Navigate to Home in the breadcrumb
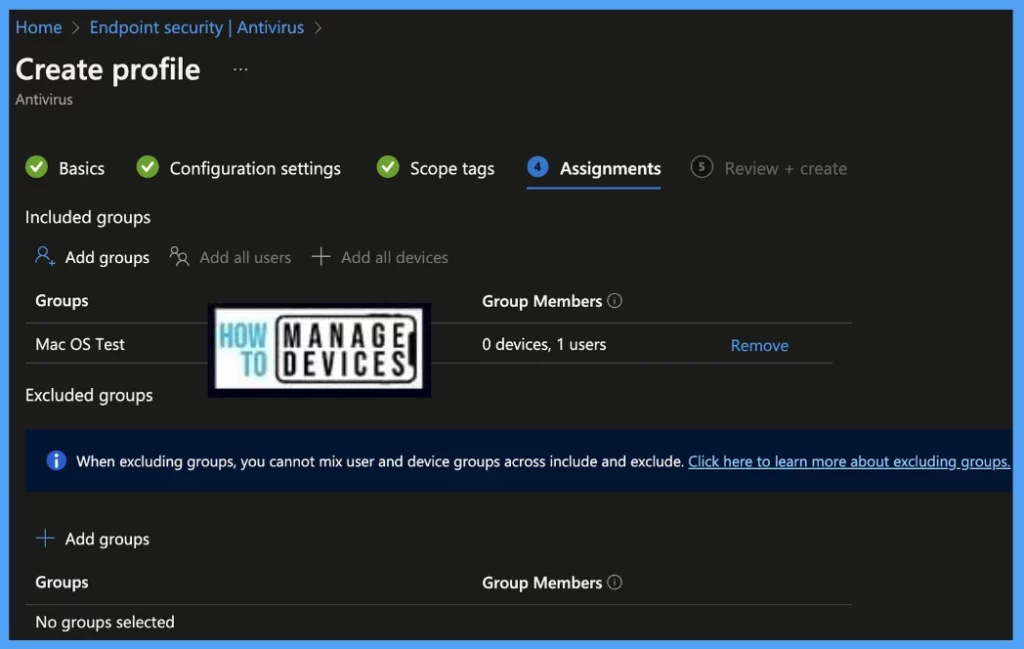Screen dimensions: 1024x649 pos(39,27)
